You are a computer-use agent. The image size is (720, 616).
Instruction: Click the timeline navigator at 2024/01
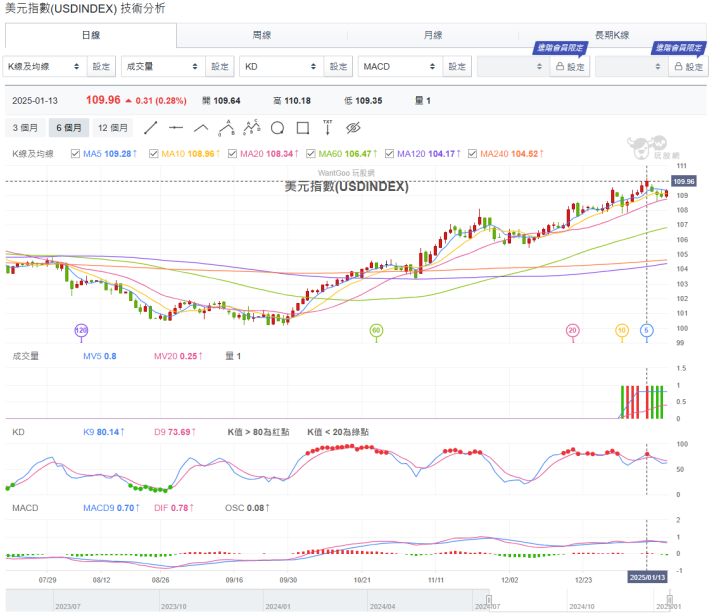pyautogui.click(x=278, y=606)
